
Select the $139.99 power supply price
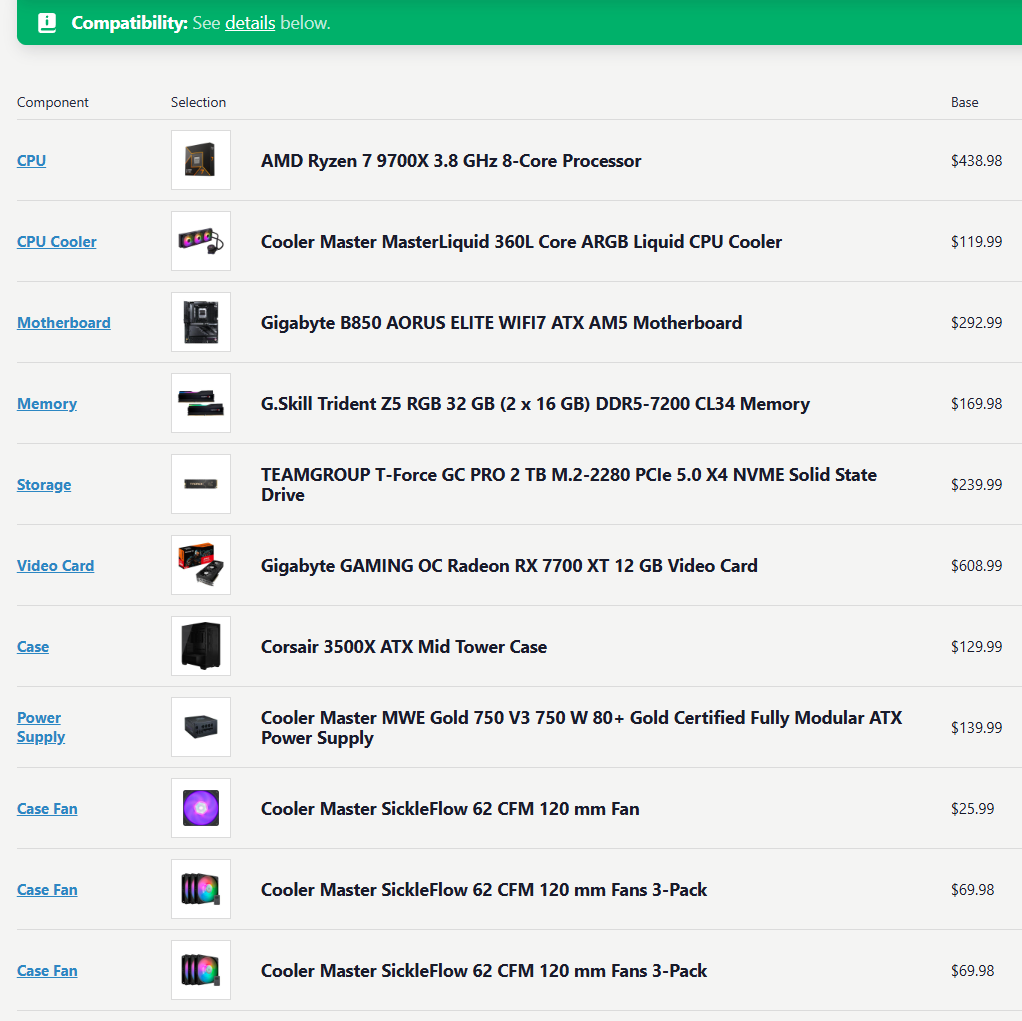(x=976, y=728)
